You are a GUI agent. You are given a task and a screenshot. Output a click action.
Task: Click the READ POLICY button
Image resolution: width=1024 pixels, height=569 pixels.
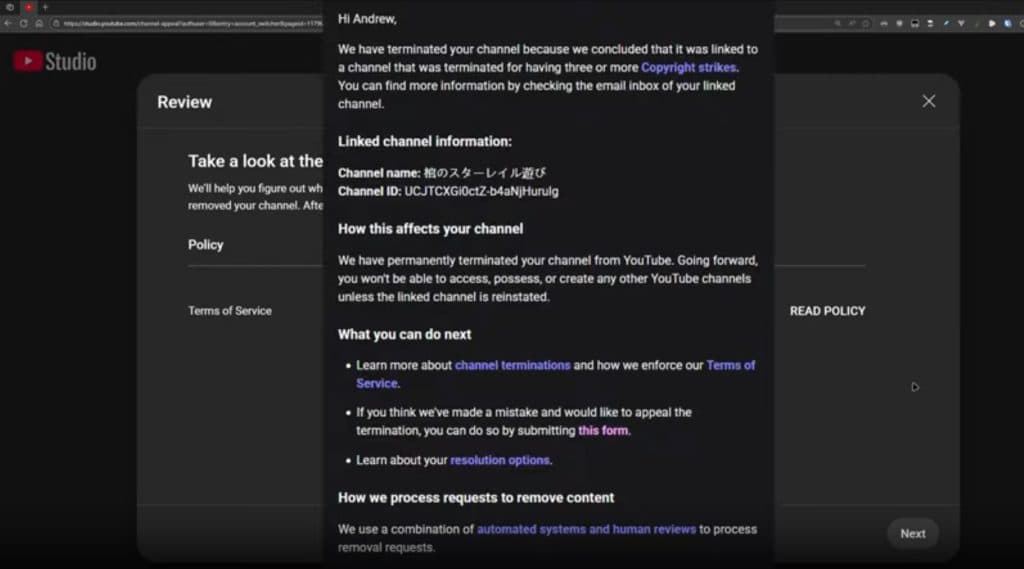[x=827, y=311]
